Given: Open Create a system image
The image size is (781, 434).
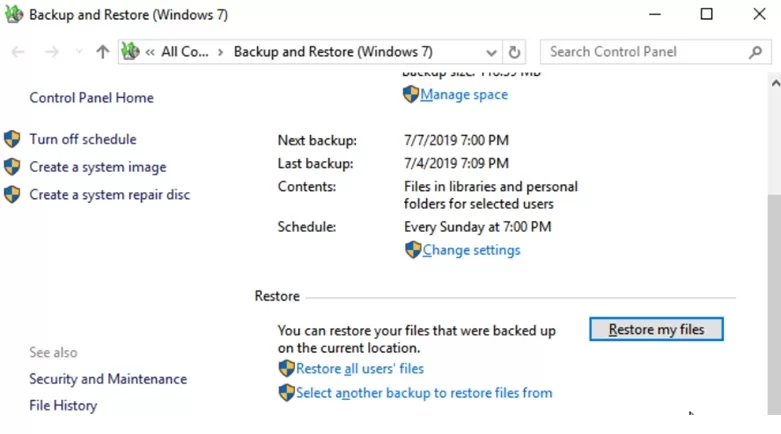Looking at the screenshot, I should coord(98,167).
